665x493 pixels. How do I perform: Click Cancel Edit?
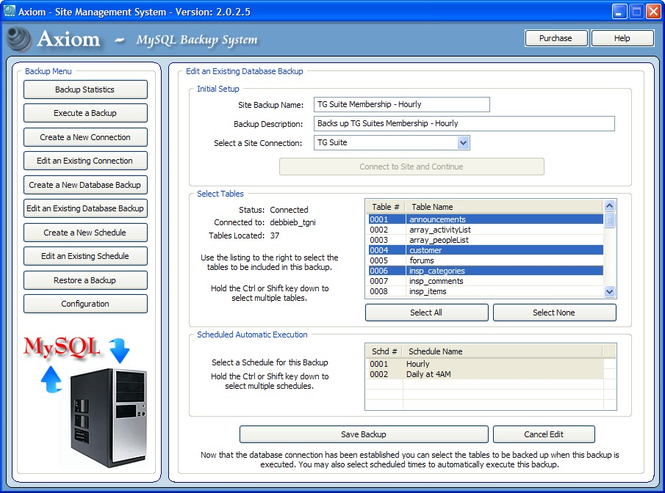pyautogui.click(x=544, y=434)
